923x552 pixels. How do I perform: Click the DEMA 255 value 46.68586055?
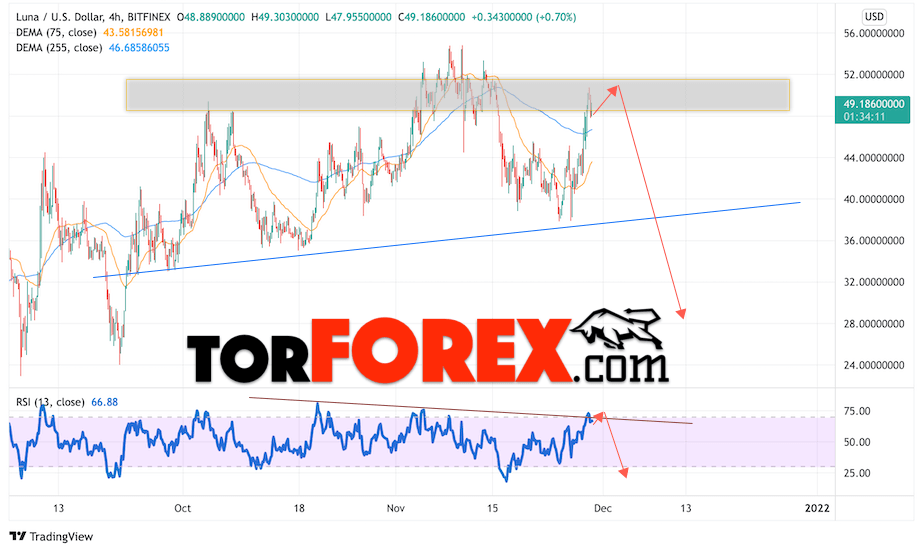point(139,48)
